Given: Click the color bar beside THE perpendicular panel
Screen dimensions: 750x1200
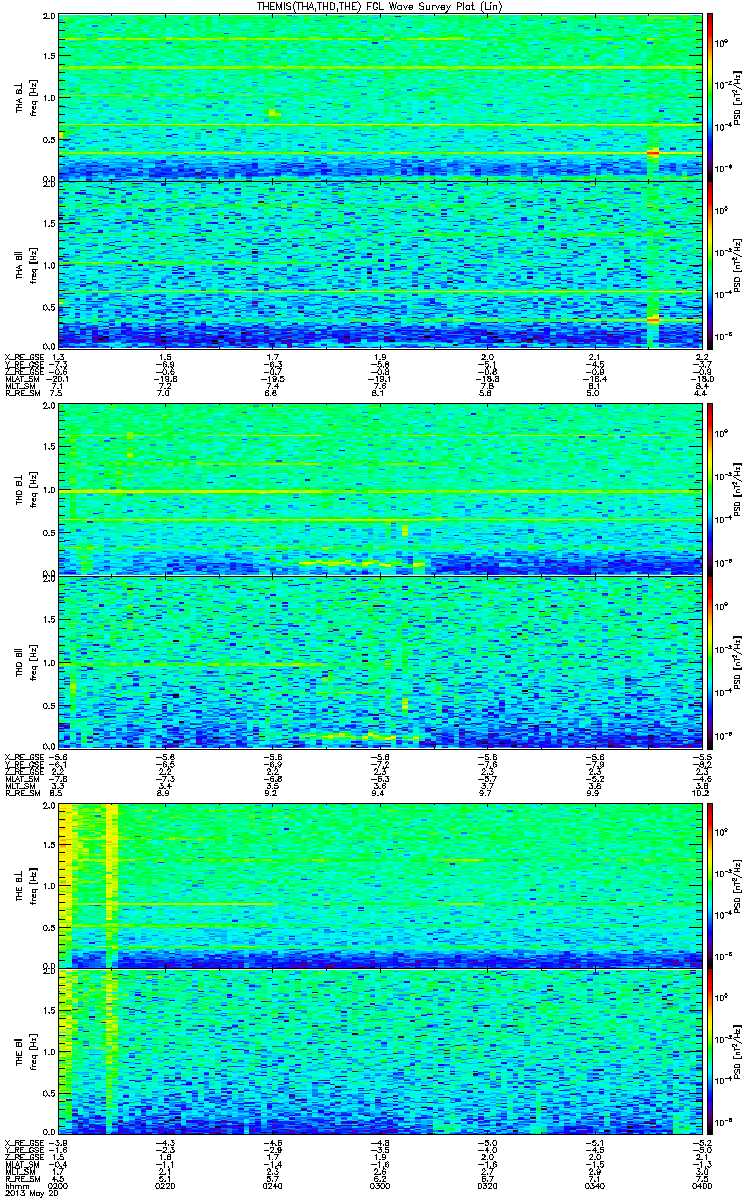Looking at the screenshot, I should tap(710, 885).
